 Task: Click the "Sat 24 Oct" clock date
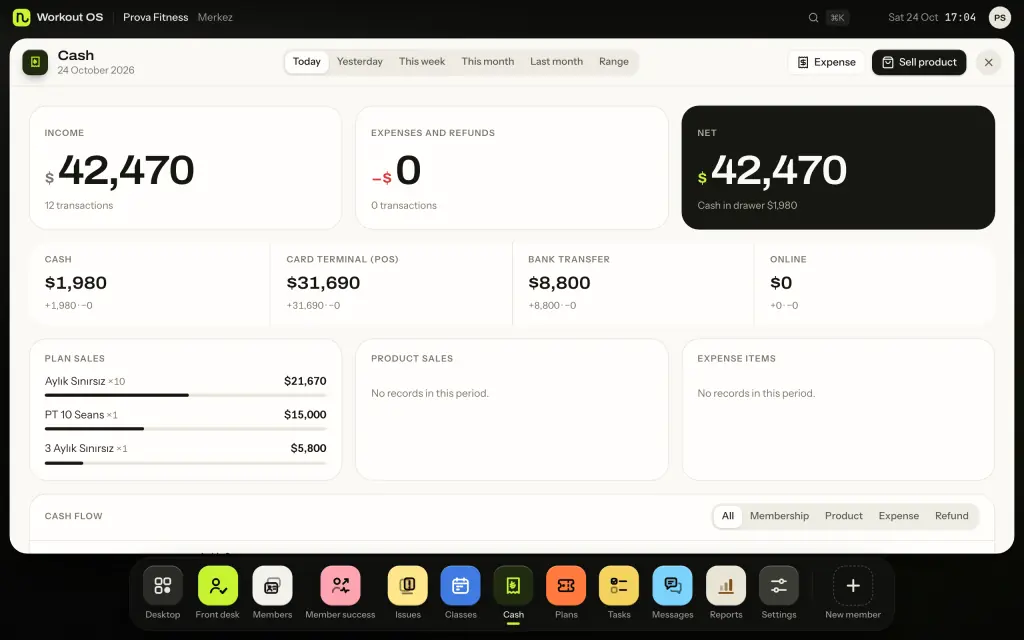(913, 18)
